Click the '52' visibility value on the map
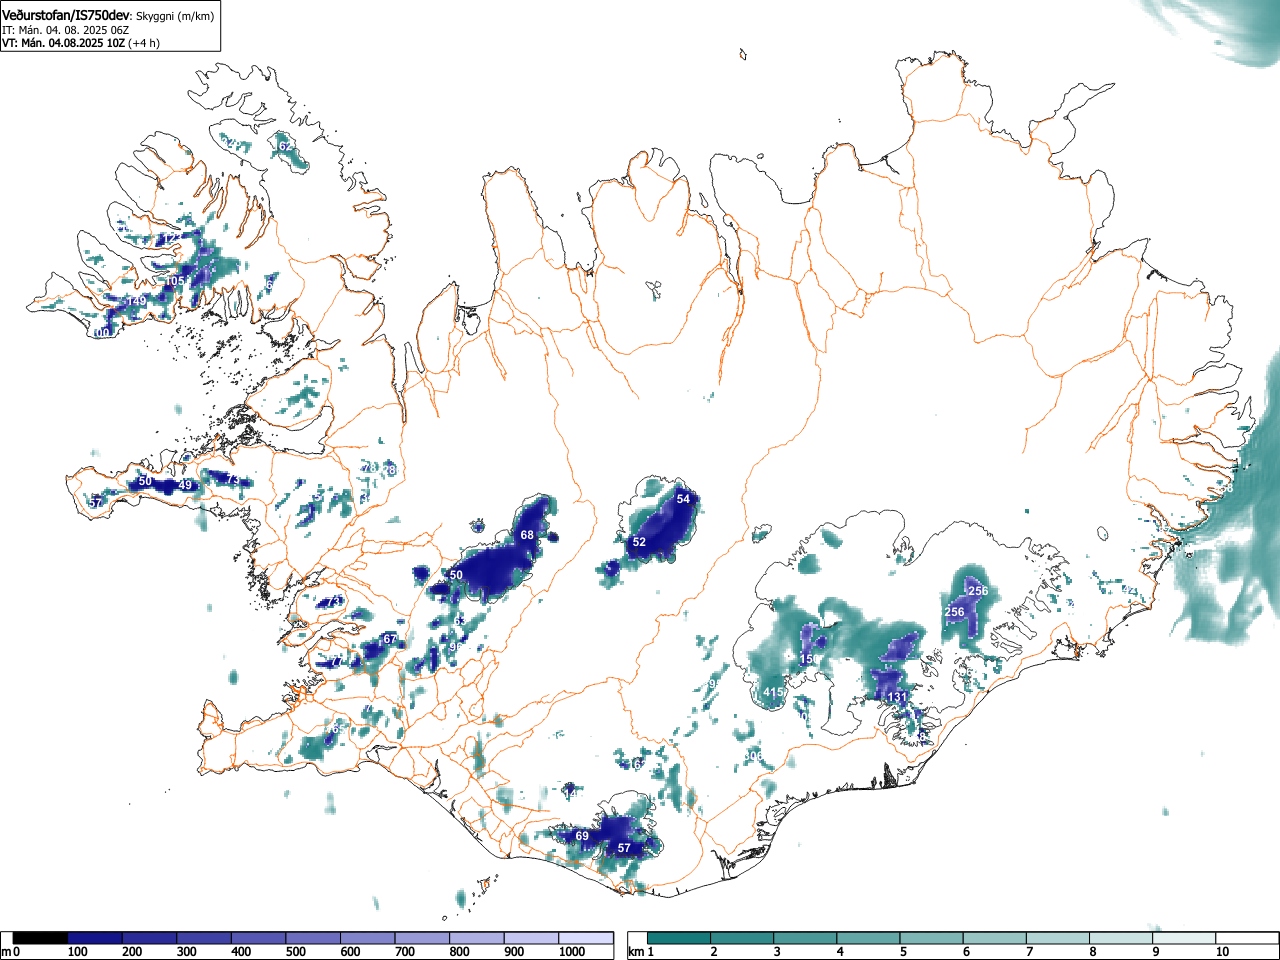Viewport: 1280px width, 960px height. (x=639, y=542)
